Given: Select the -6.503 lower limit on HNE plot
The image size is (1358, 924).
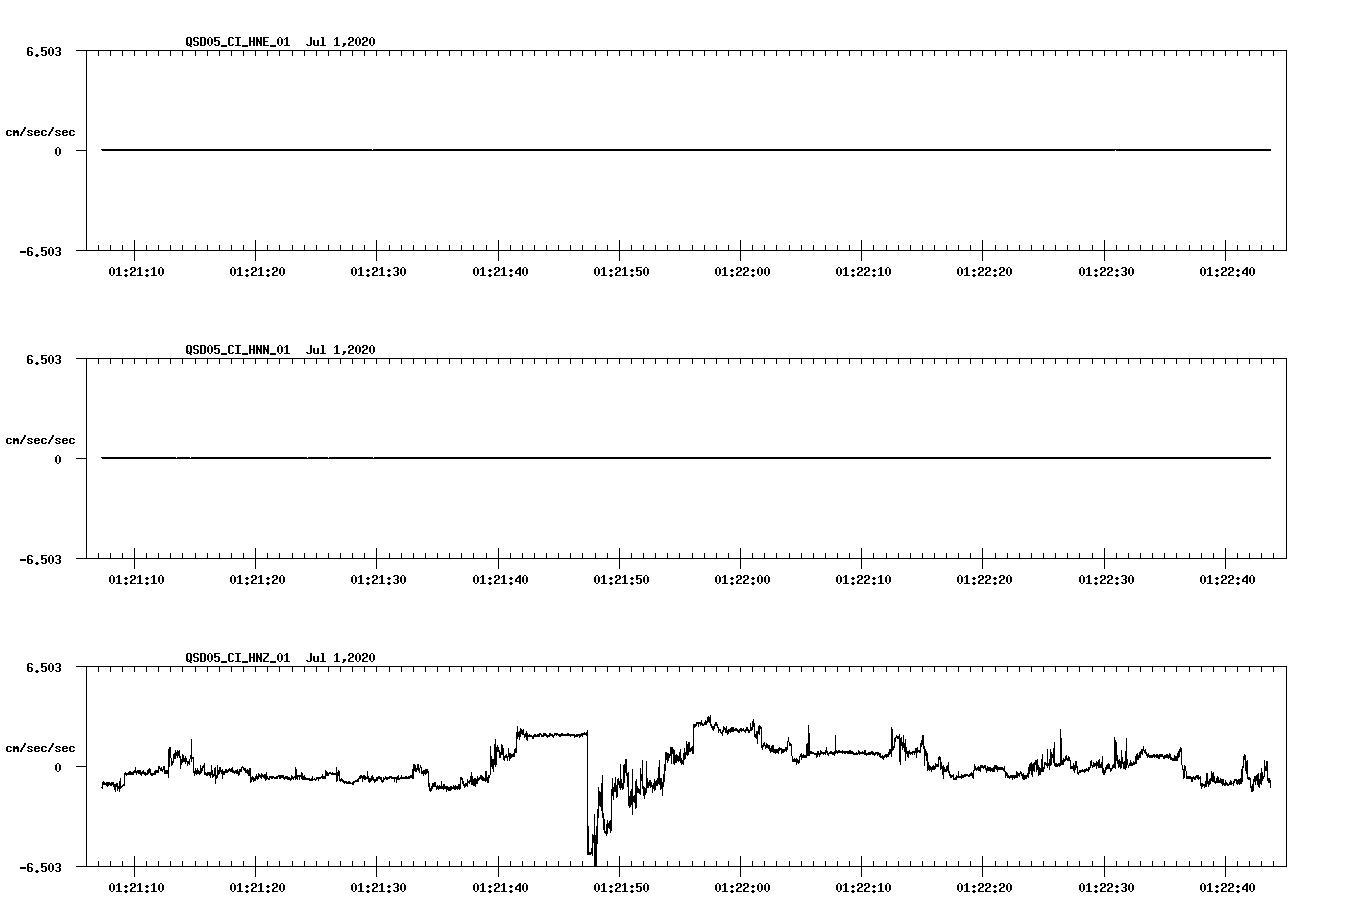Looking at the screenshot, I should tap(41, 252).
